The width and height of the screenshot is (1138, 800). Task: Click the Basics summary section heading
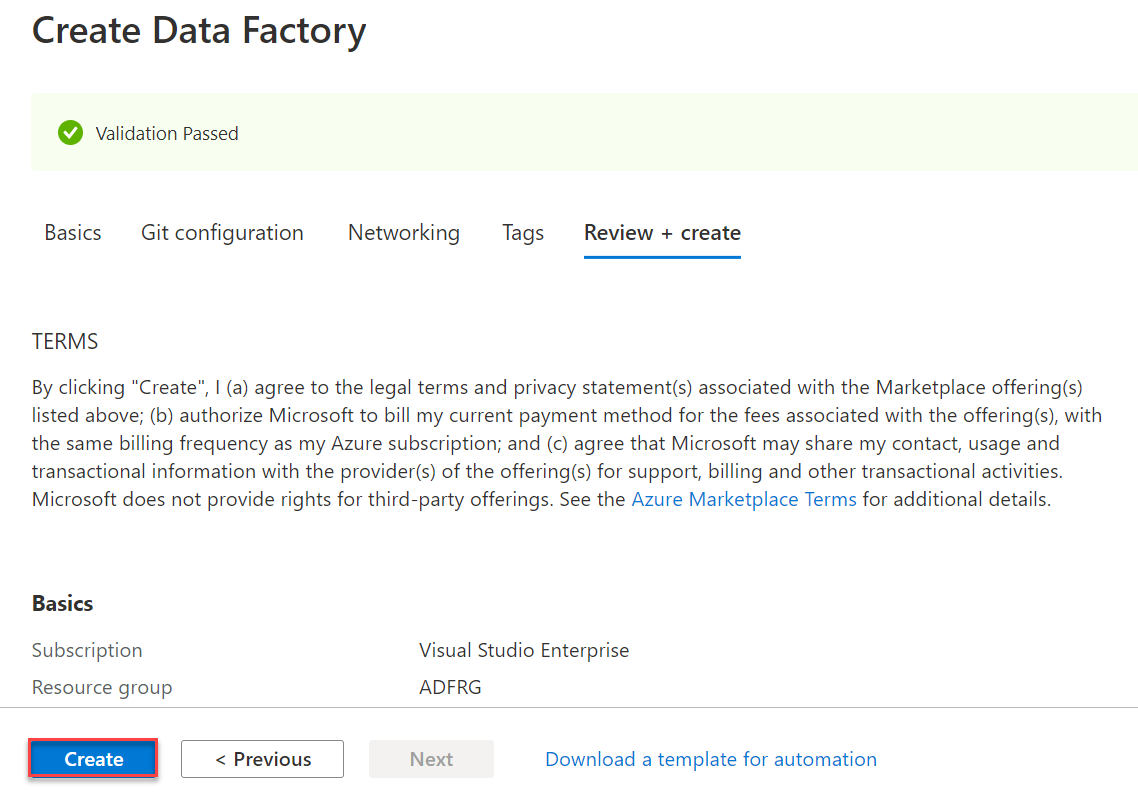tap(63, 603)
